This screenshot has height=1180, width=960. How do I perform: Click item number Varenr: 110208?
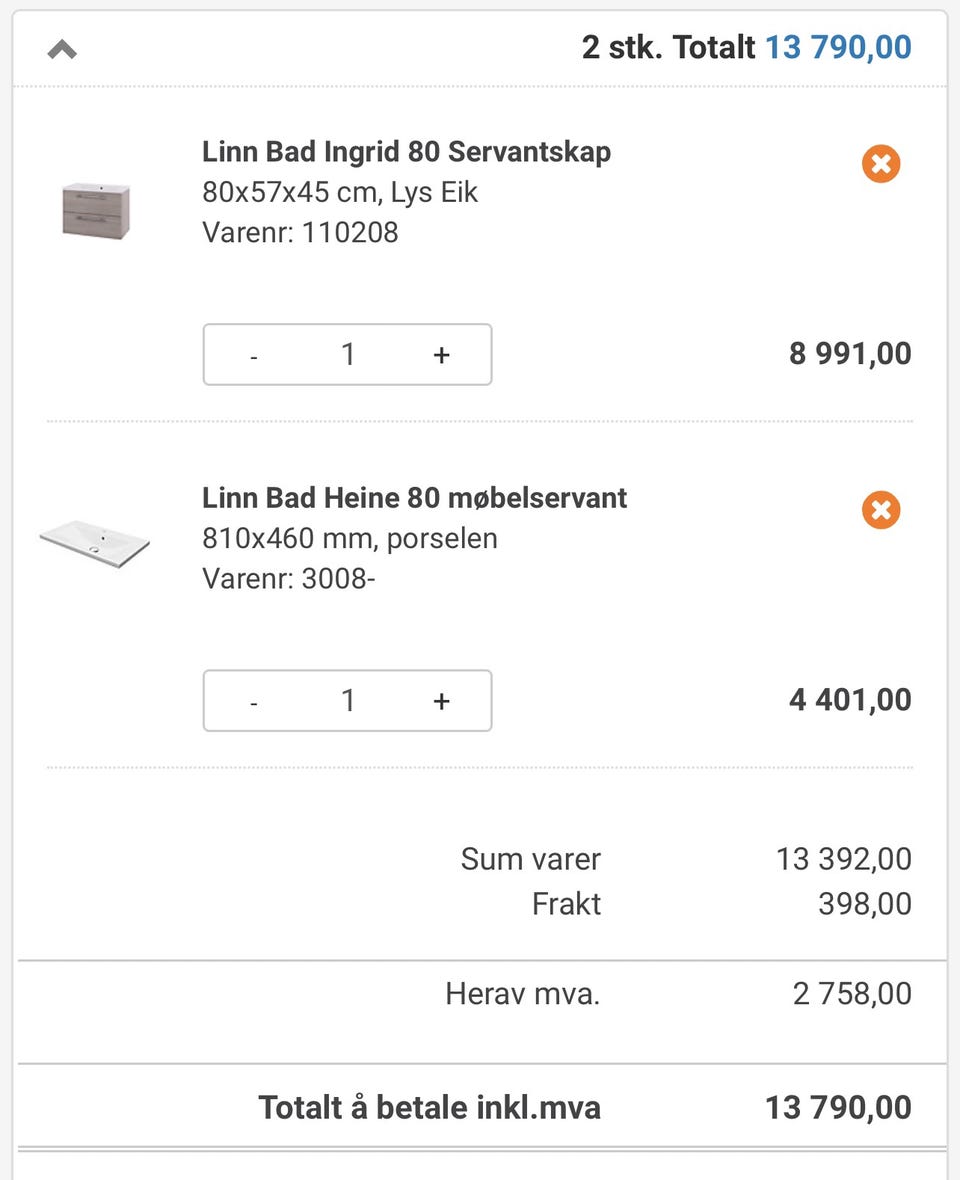tap(300, 233)
